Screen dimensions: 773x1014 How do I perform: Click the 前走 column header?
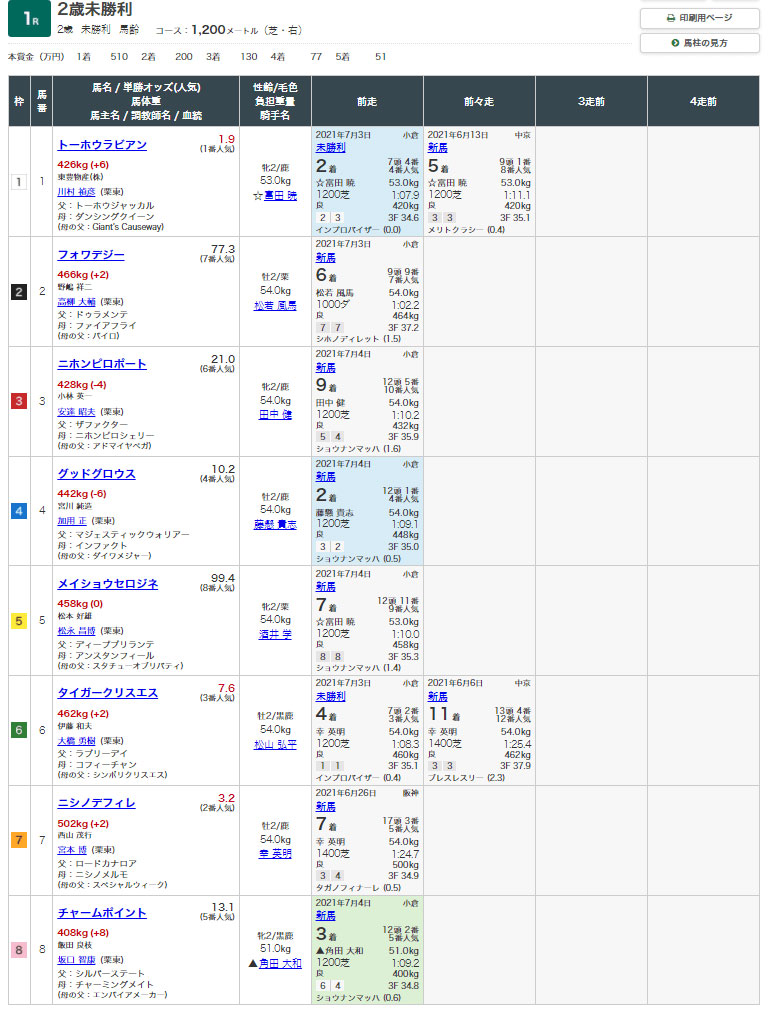(x=367, y=101)
